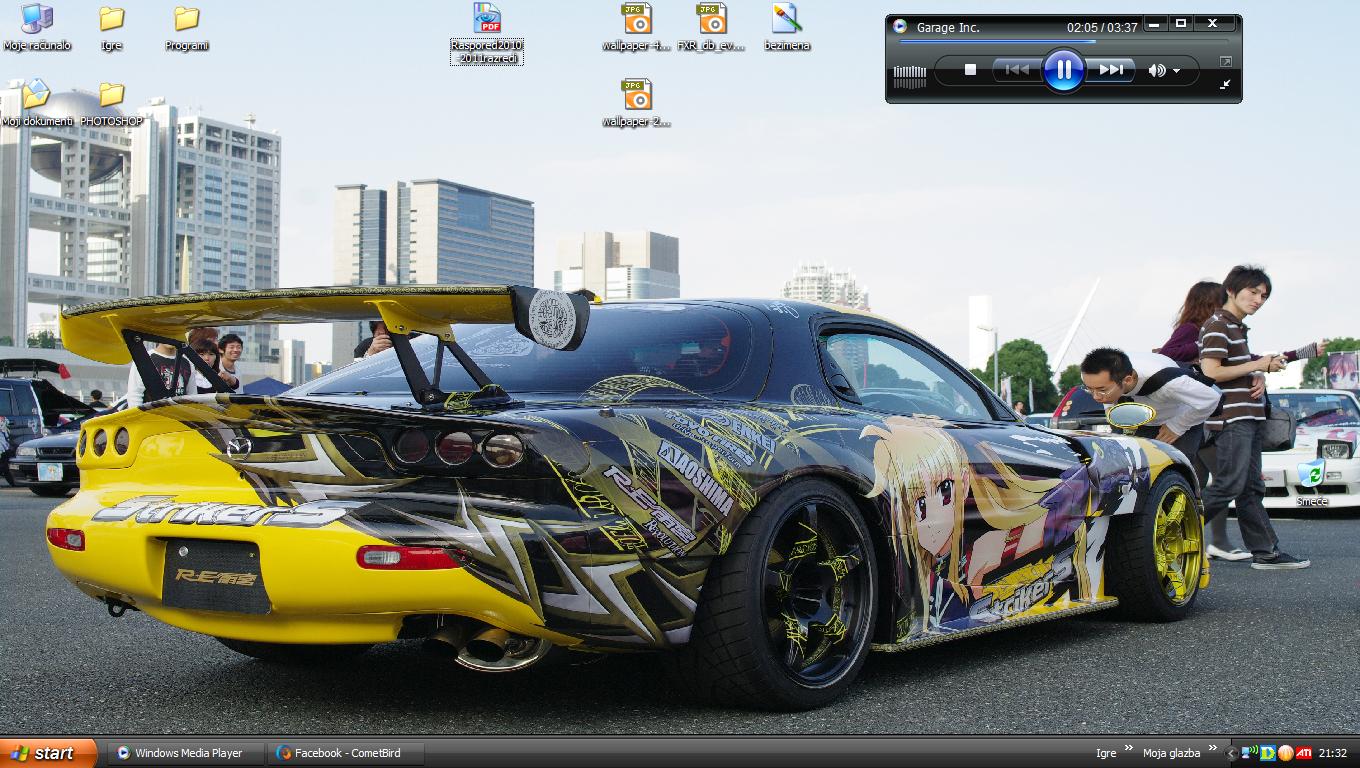Pause playback in the media player
1360x768 pixels.
[1063, 70]
